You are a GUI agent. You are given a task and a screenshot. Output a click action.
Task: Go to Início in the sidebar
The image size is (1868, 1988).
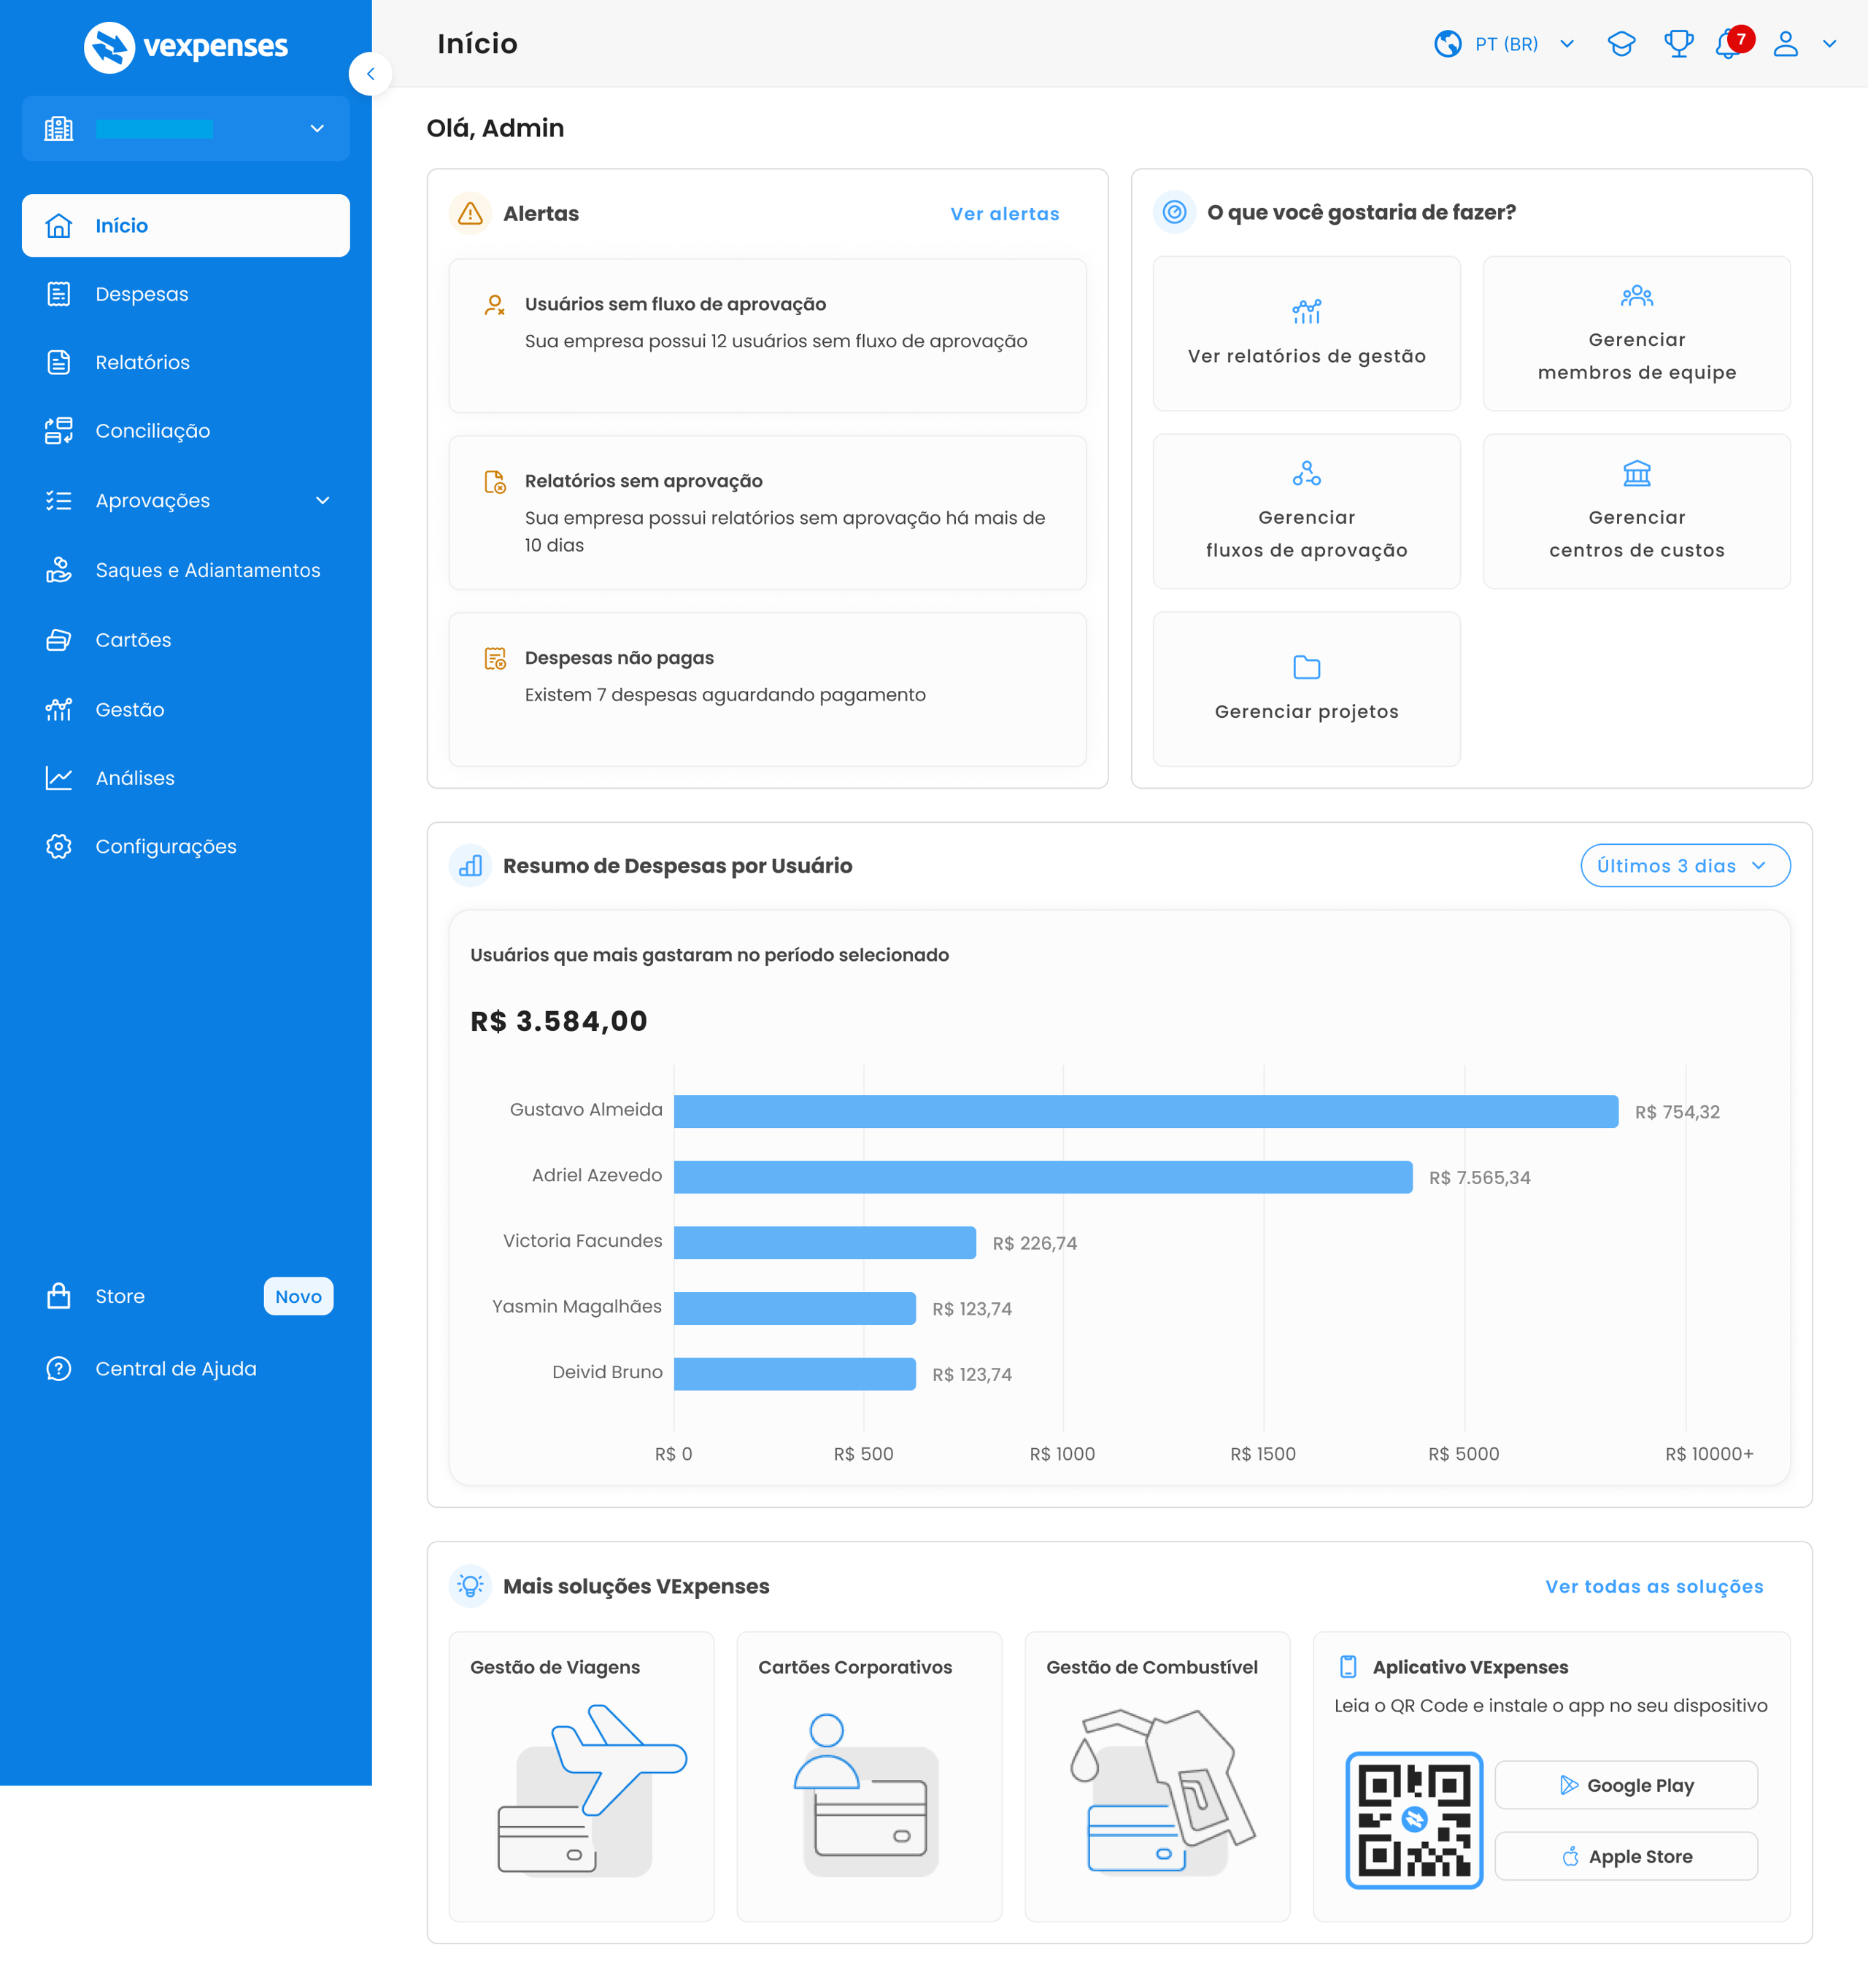(x=186, y=225)
